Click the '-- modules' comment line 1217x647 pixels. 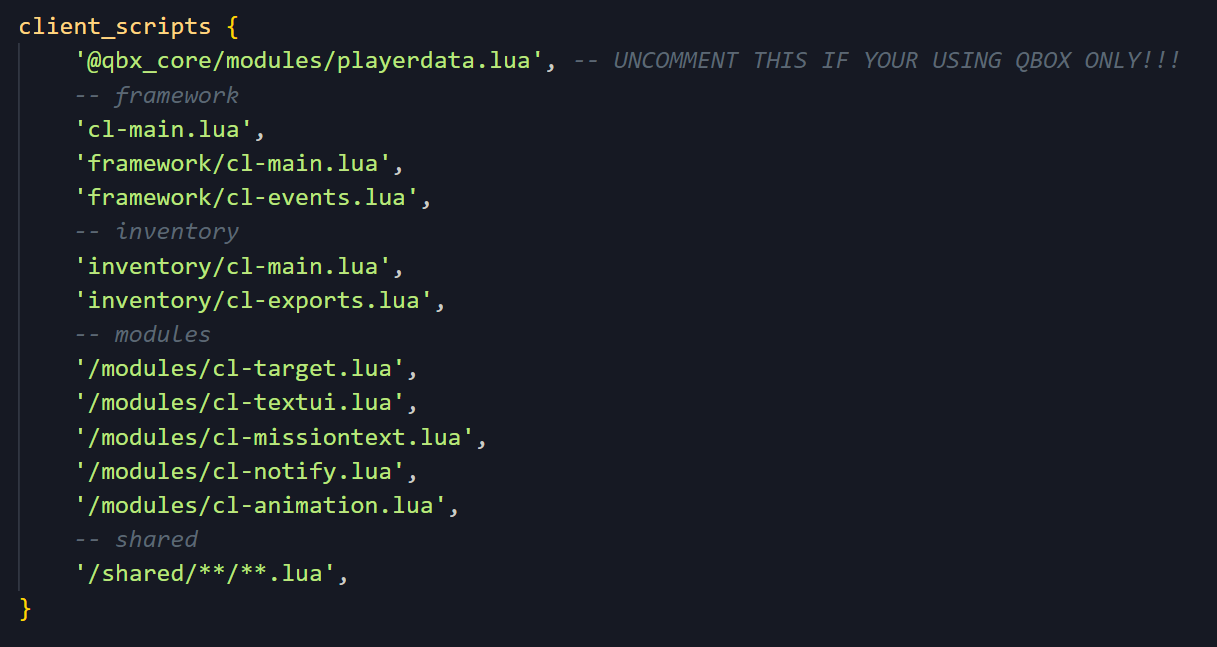pyautogui.click(x=143, y=334)
